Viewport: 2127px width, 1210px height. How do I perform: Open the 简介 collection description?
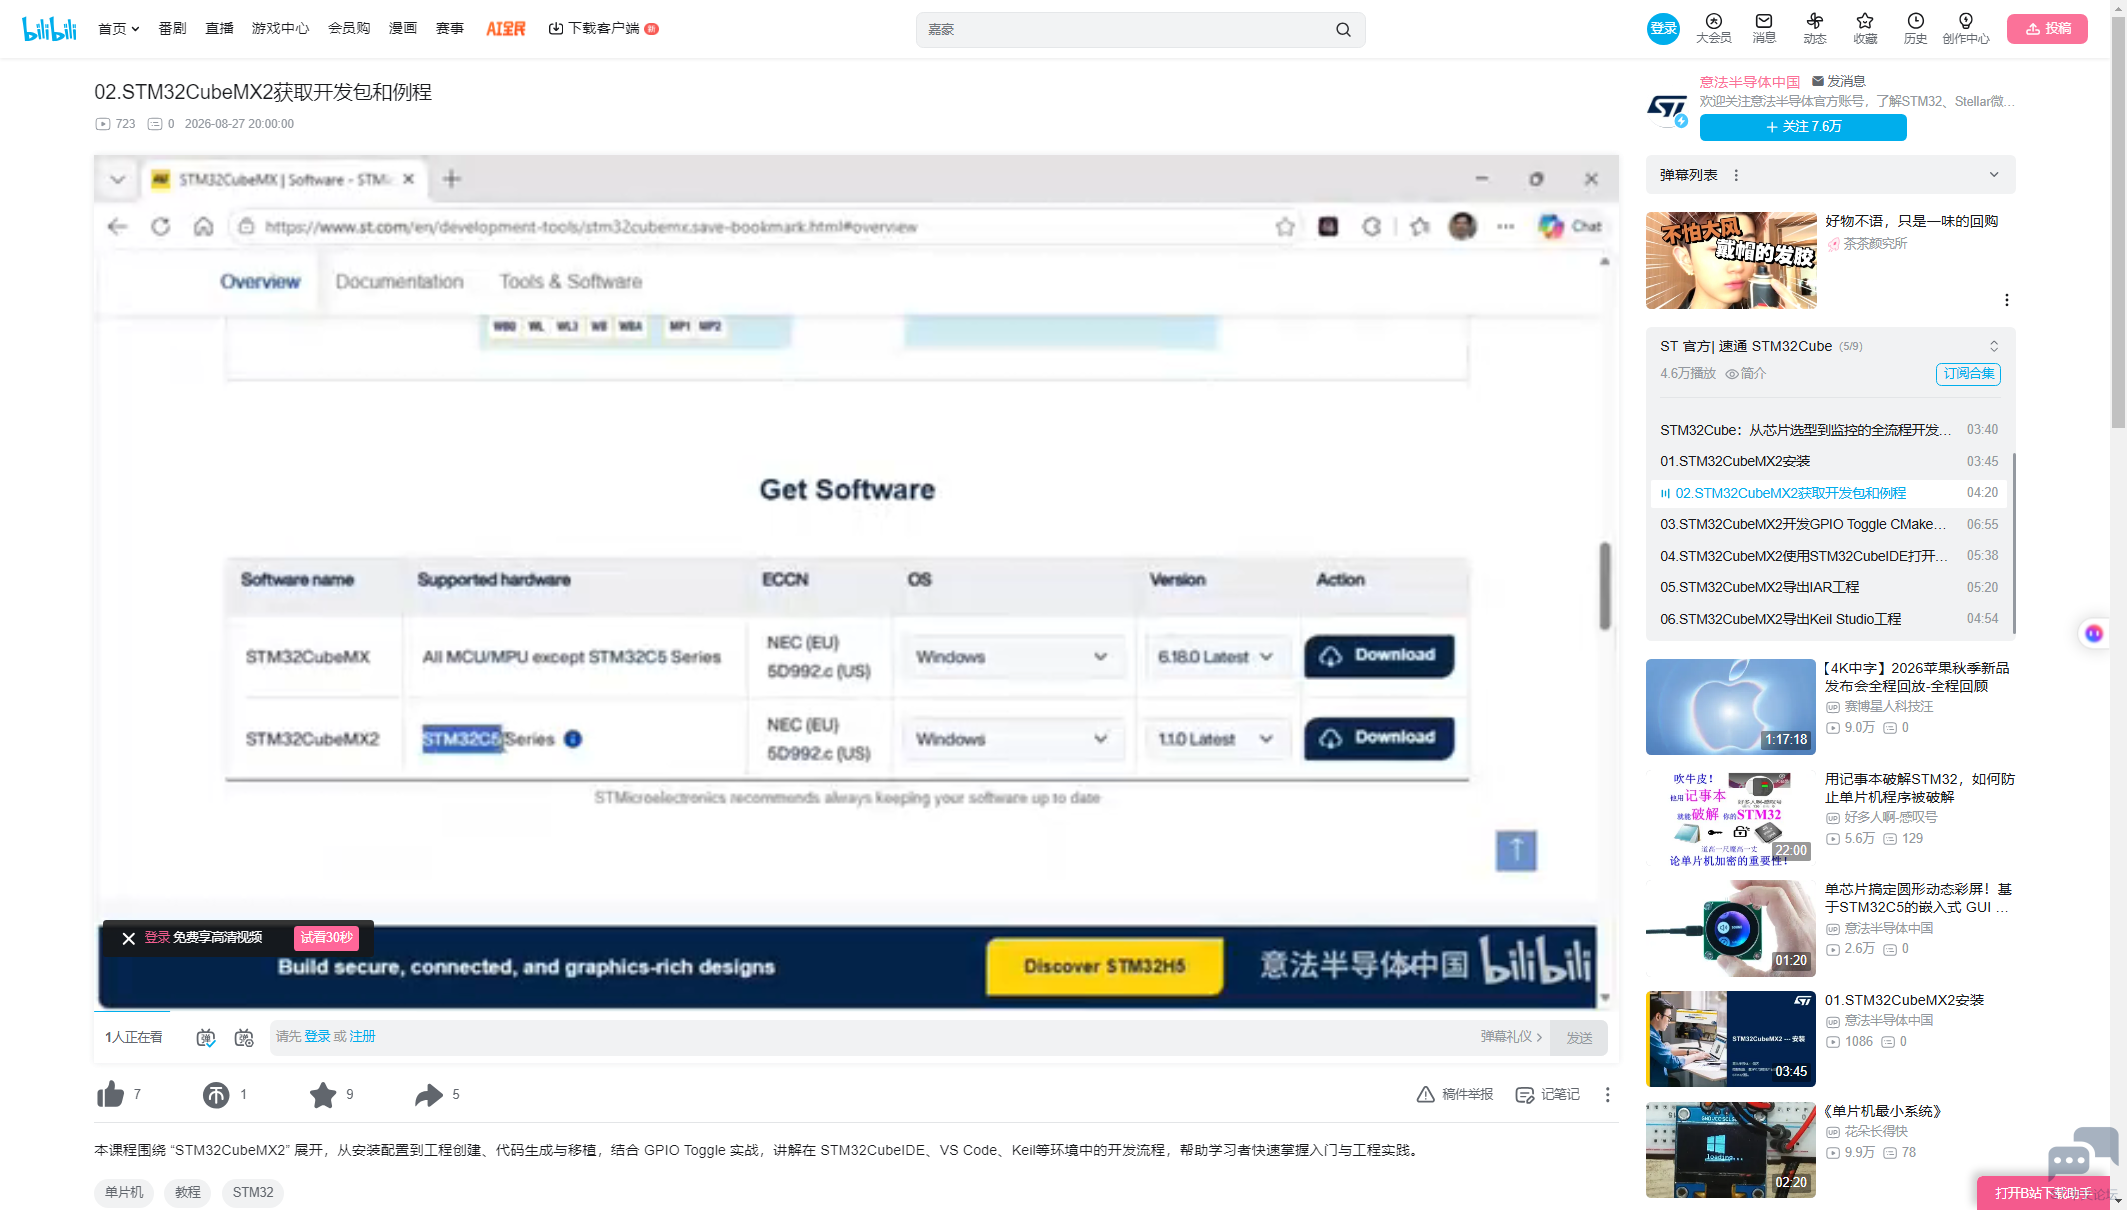pyautogui.click(x=1746, y=374)
